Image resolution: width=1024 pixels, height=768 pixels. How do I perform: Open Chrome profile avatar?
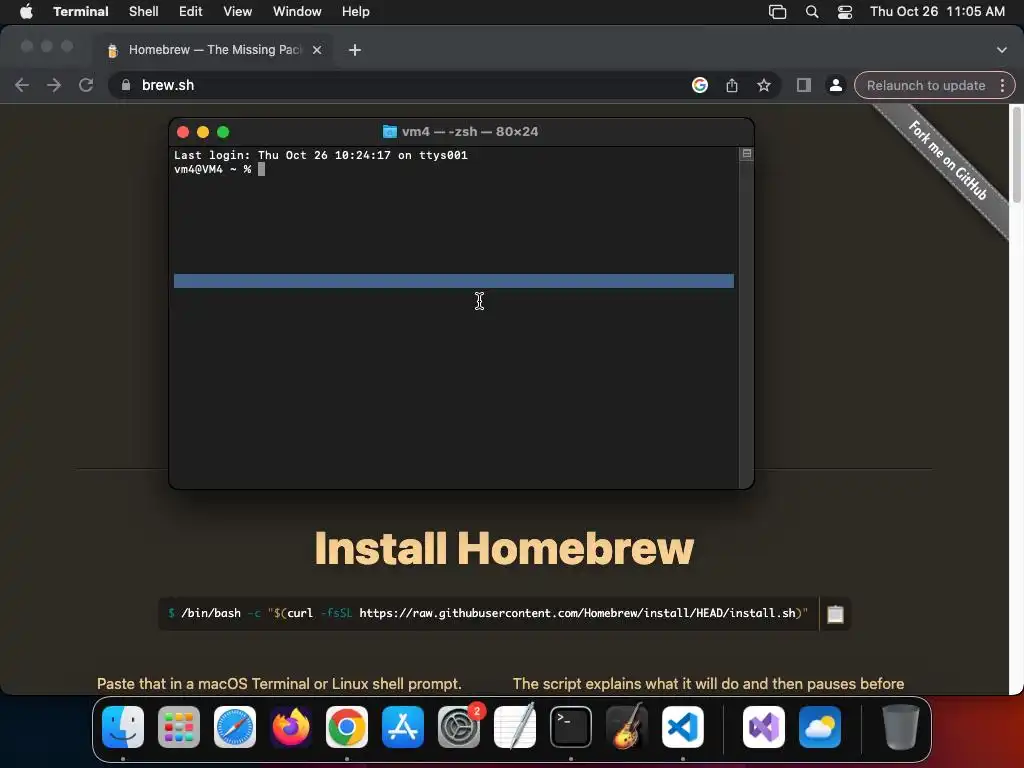(835, 85)
